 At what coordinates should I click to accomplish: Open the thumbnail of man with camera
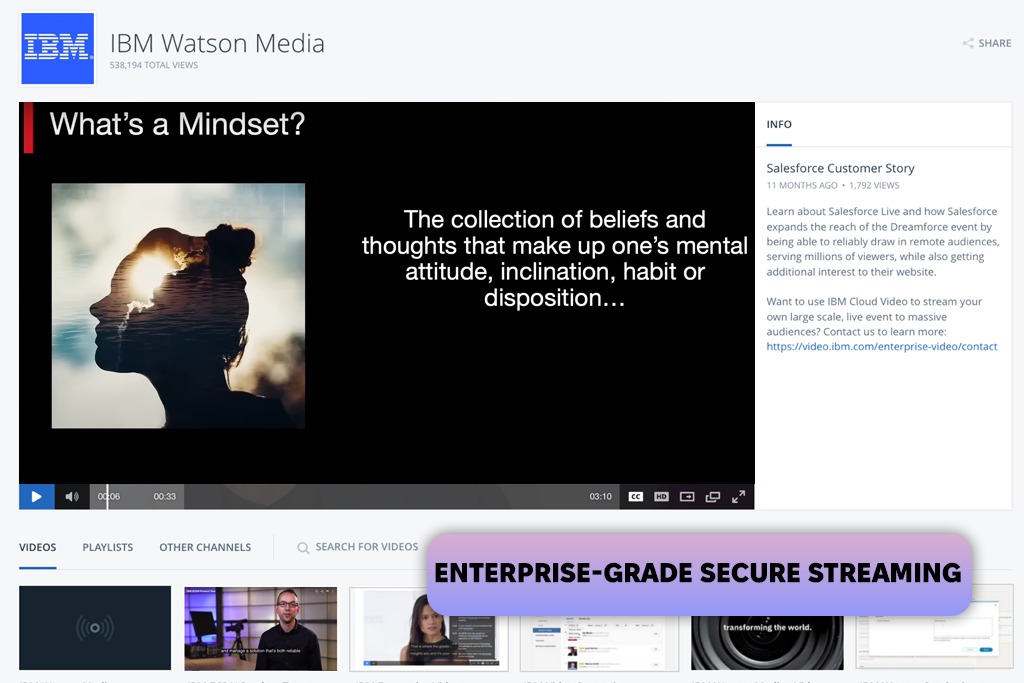[x=261, y=629]
